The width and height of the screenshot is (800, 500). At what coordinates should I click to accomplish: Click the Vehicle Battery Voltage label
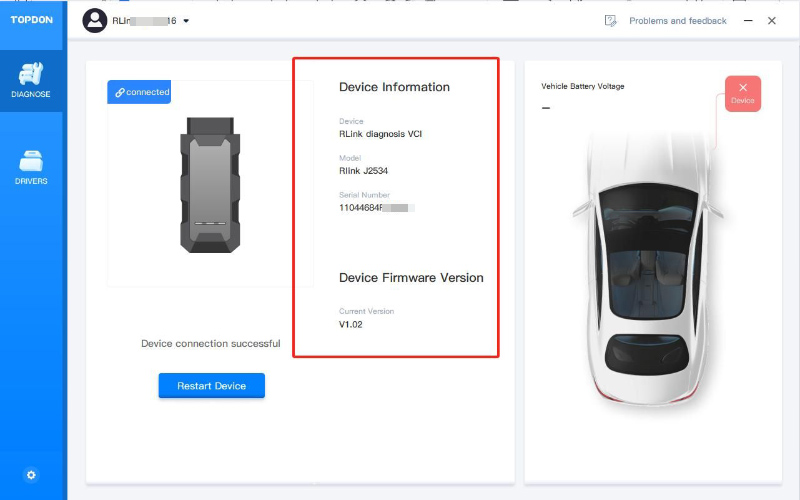pyautogui.click(x=582, y=87)
